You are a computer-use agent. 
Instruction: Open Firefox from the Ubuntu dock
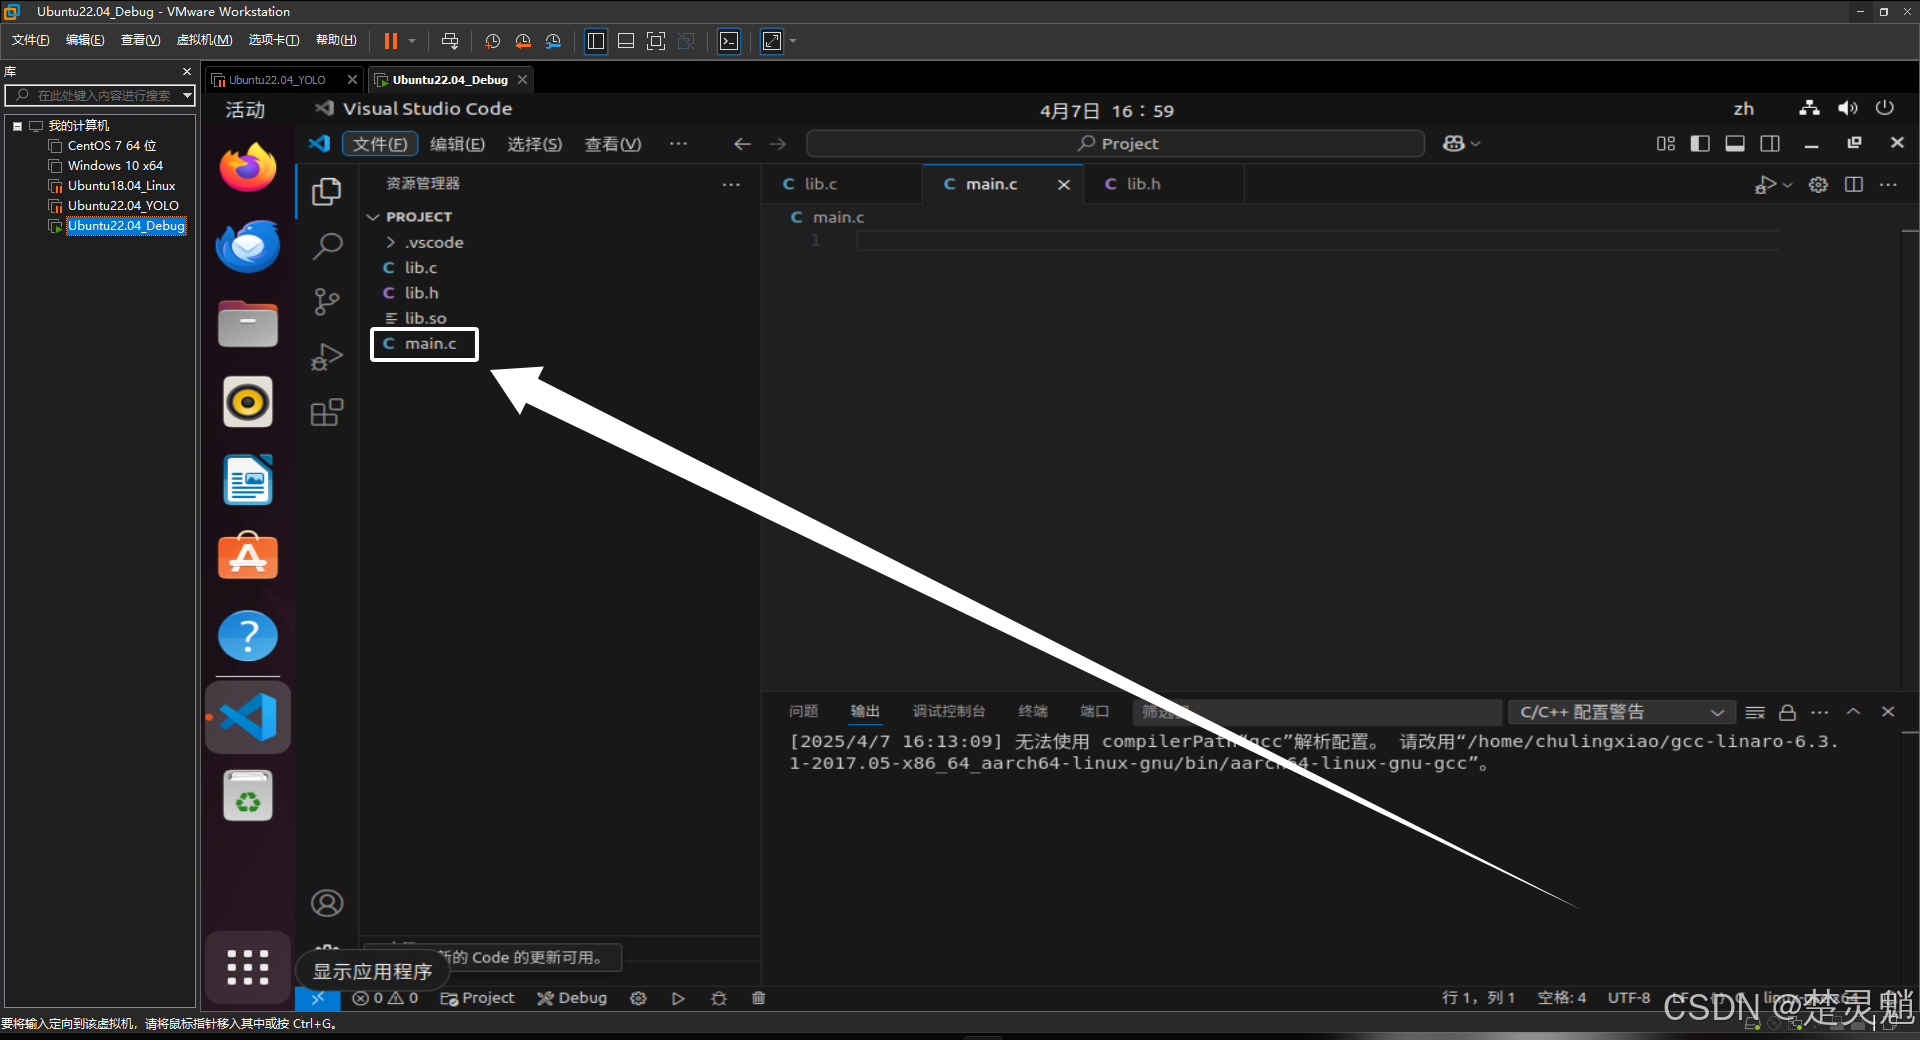click(x=248, y=167)
